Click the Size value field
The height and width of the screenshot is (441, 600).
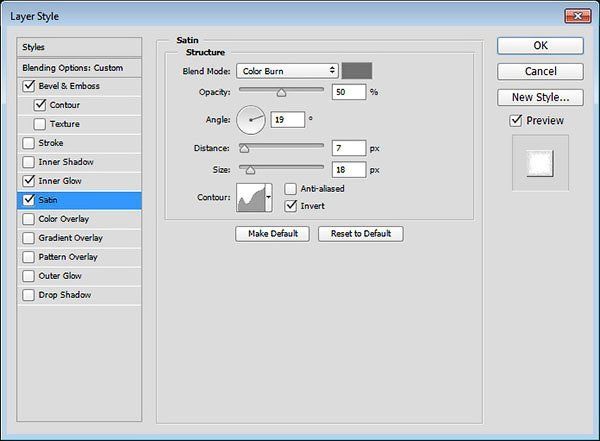point(349,170)
